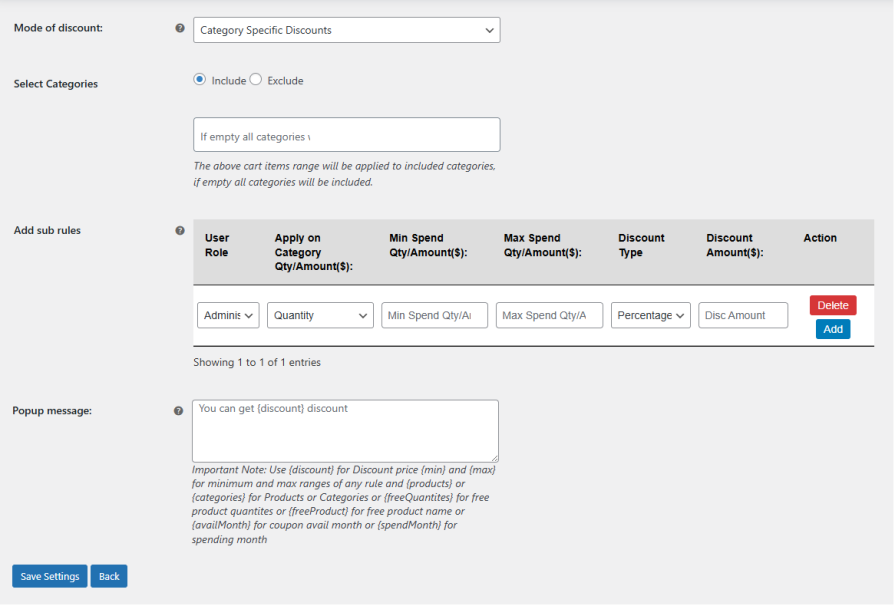Viewport: 895px width, 606px height.
Task: Click the Max Spend Qty/Amount field
Action: tap(549, 315)
